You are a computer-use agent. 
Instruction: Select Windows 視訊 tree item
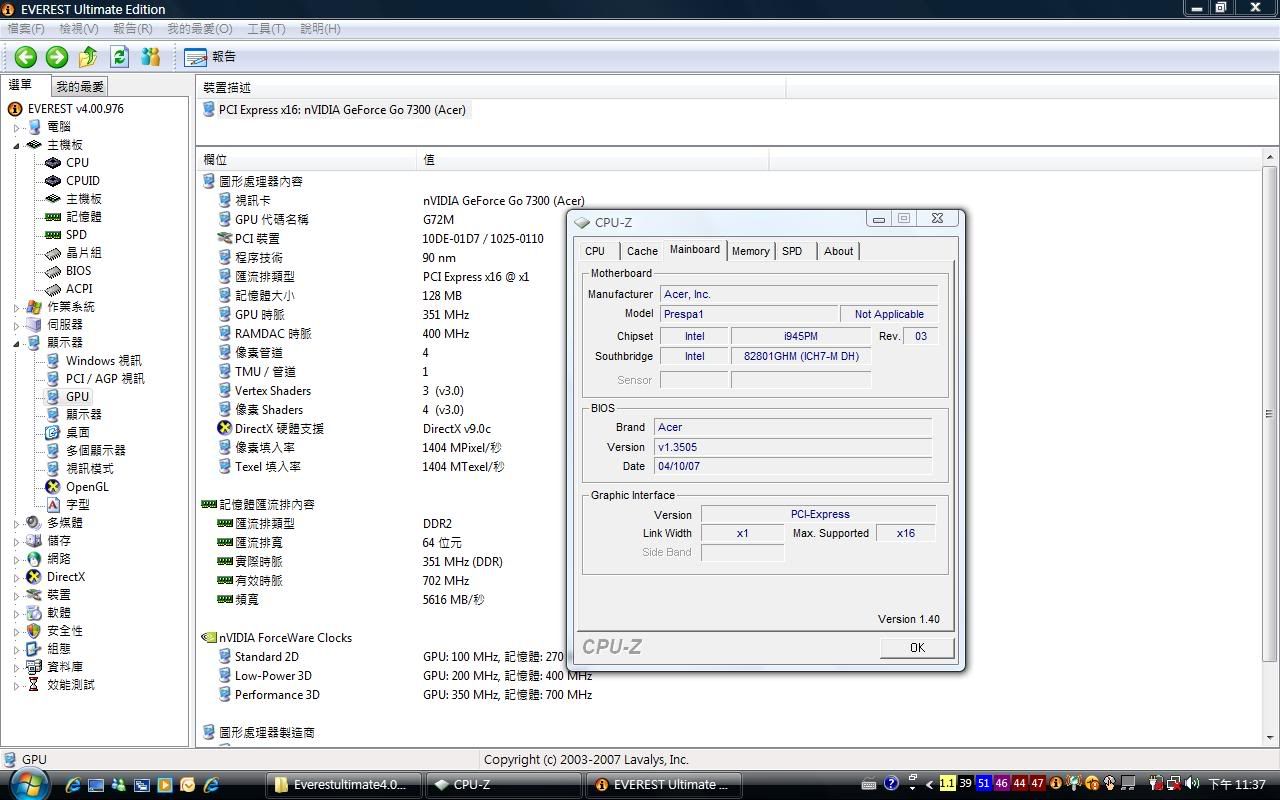point(103,361)
